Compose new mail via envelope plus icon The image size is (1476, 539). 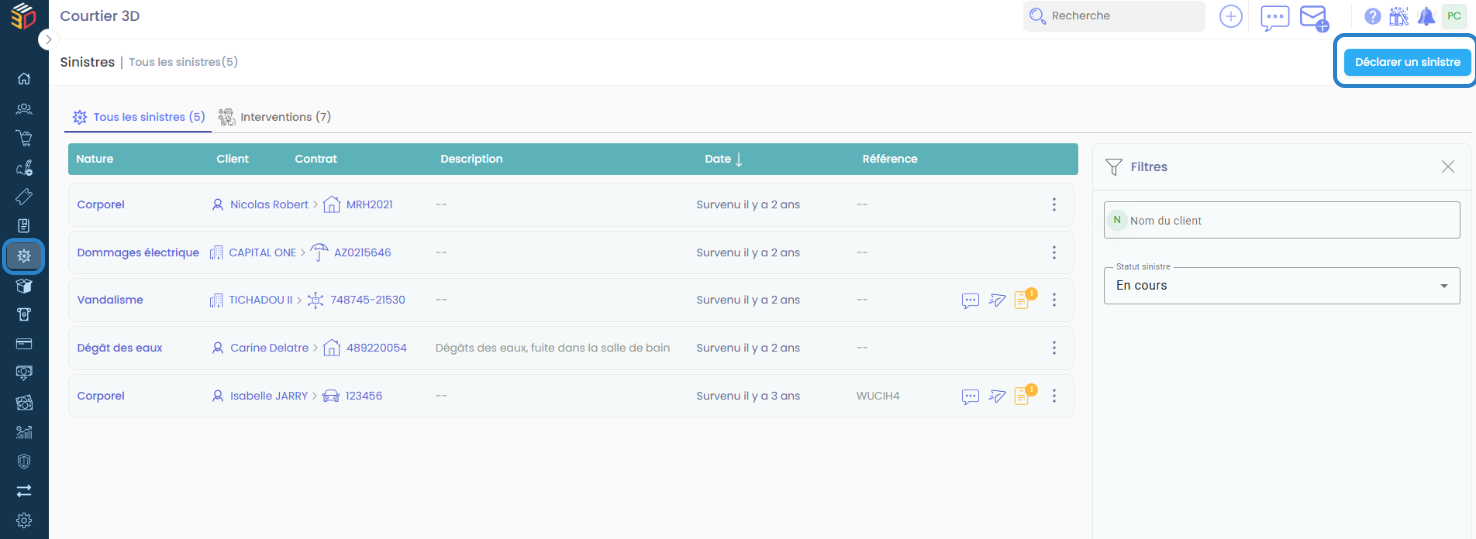[x=1313, y=17]
